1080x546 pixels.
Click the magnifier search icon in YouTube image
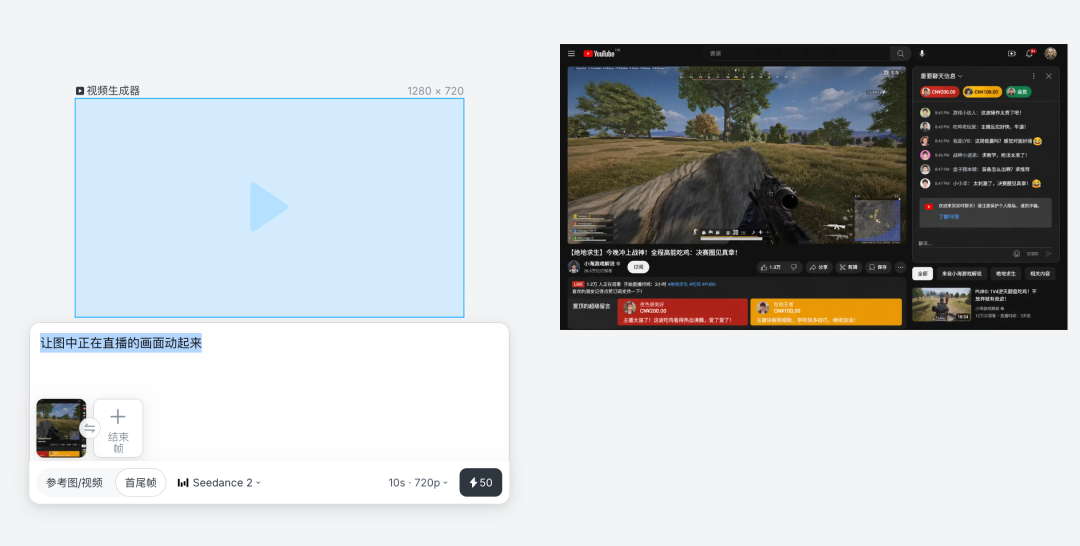(x=900, y=54)
